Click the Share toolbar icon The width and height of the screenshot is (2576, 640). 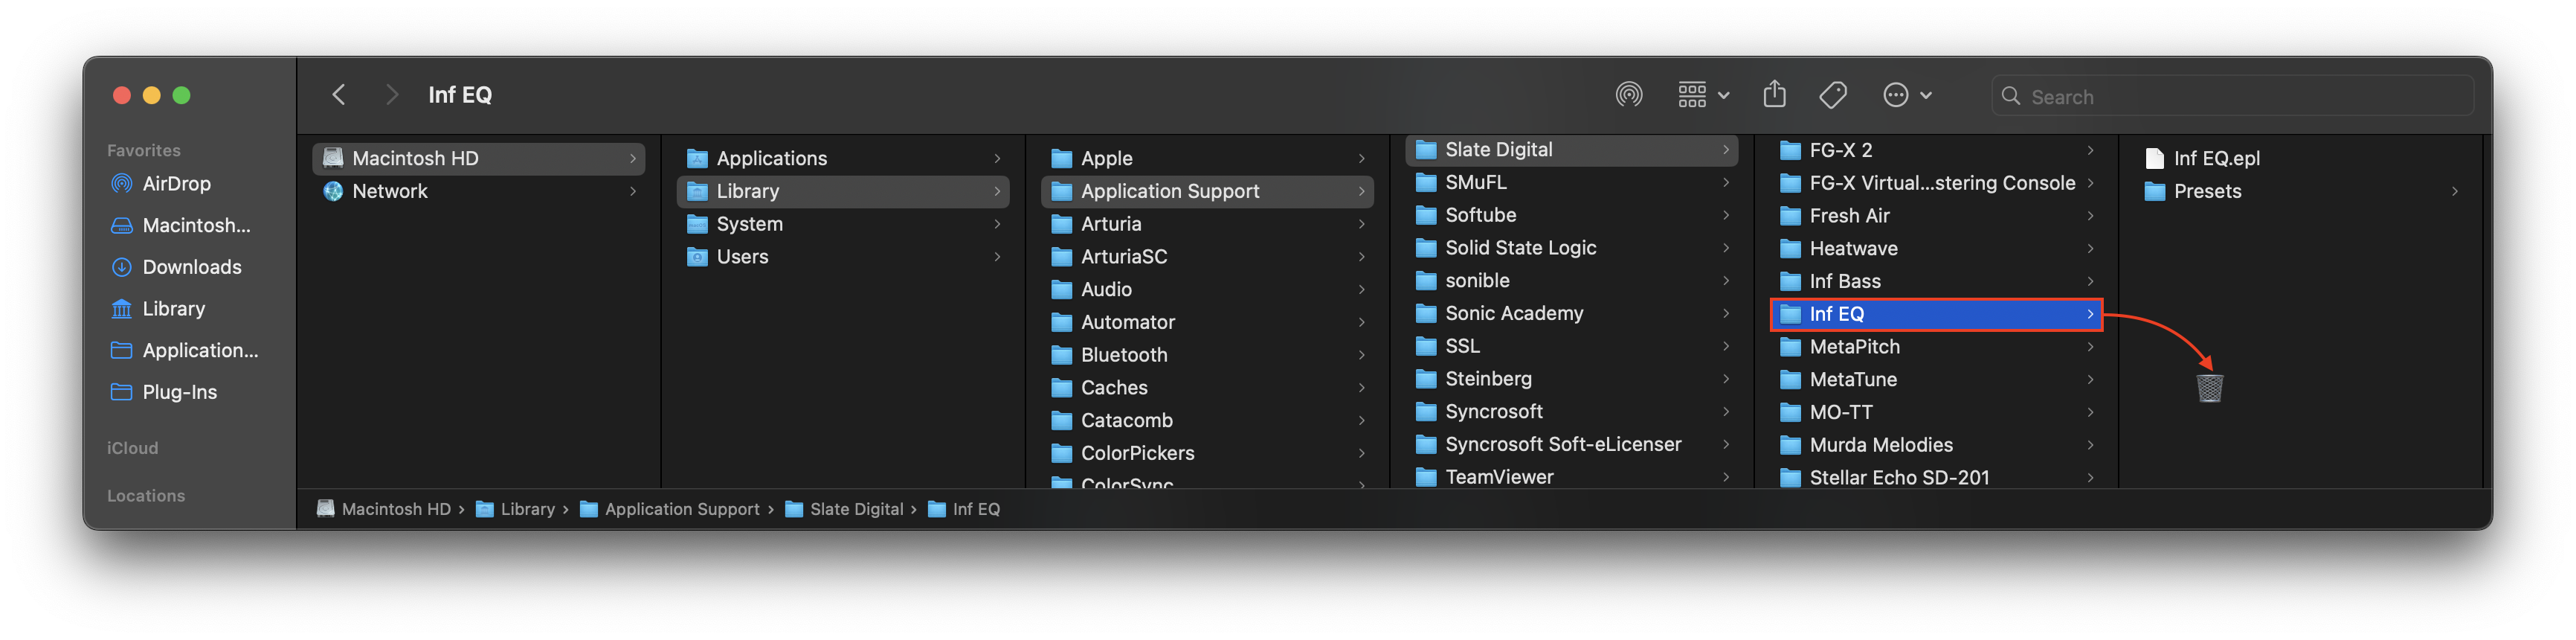point(1774,95)
